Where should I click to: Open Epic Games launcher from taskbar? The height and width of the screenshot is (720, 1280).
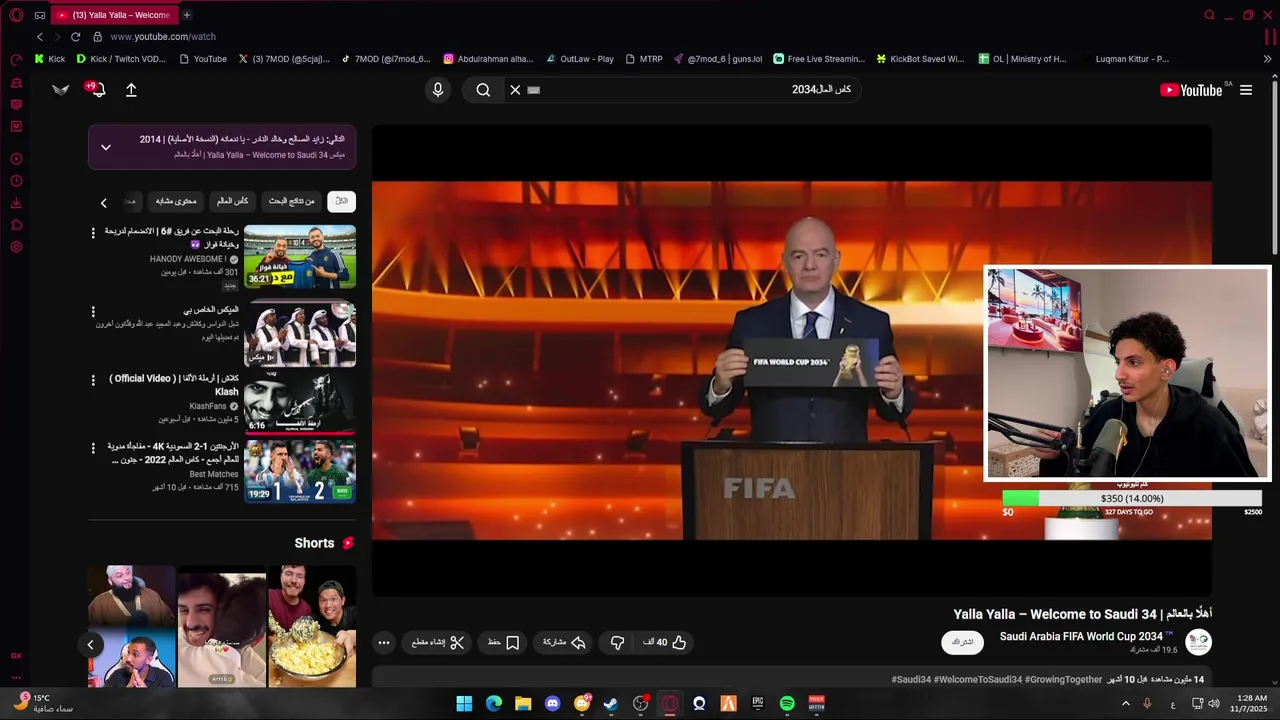758,704
